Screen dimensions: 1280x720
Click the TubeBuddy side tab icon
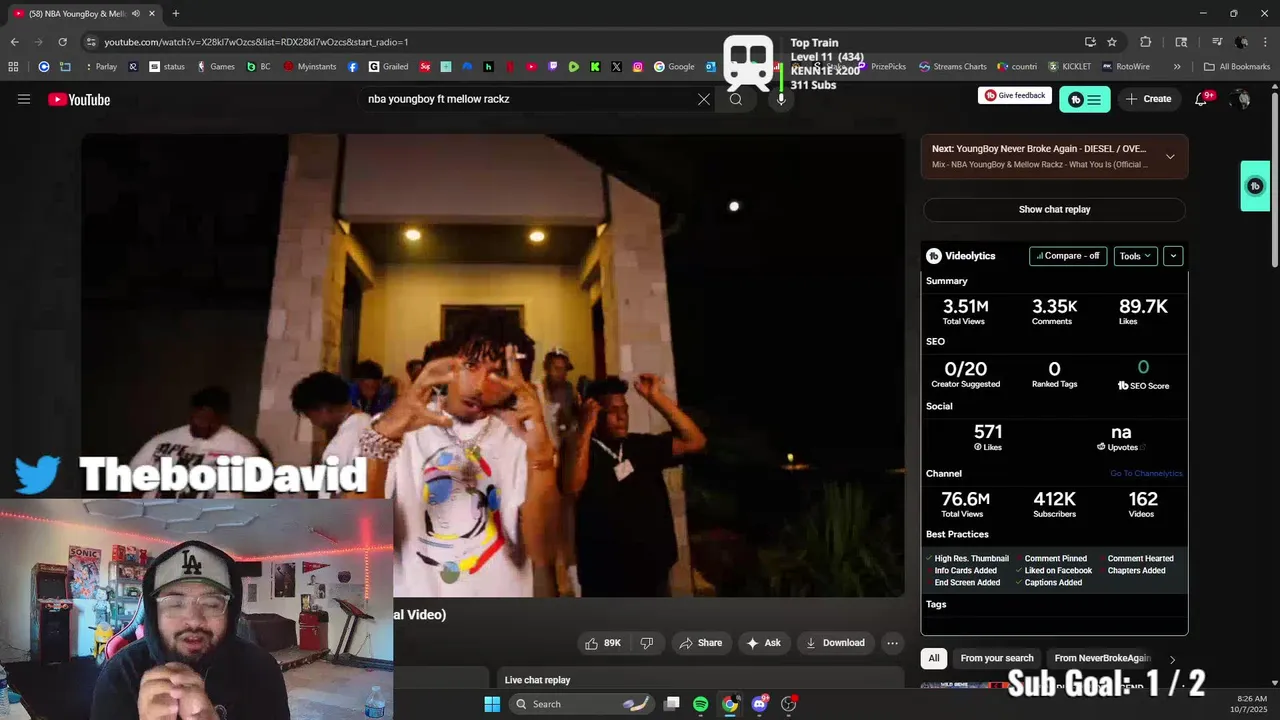(1255, 186)
